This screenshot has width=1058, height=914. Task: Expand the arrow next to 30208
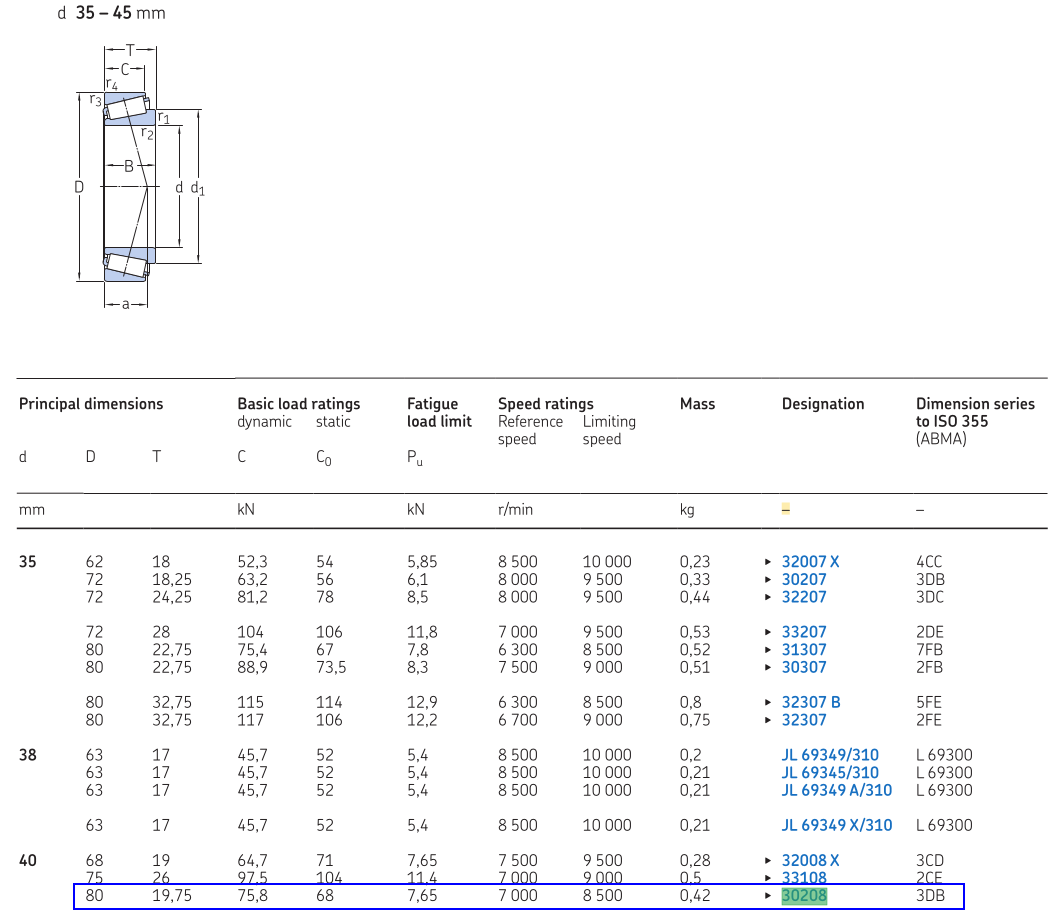(770, 896)
